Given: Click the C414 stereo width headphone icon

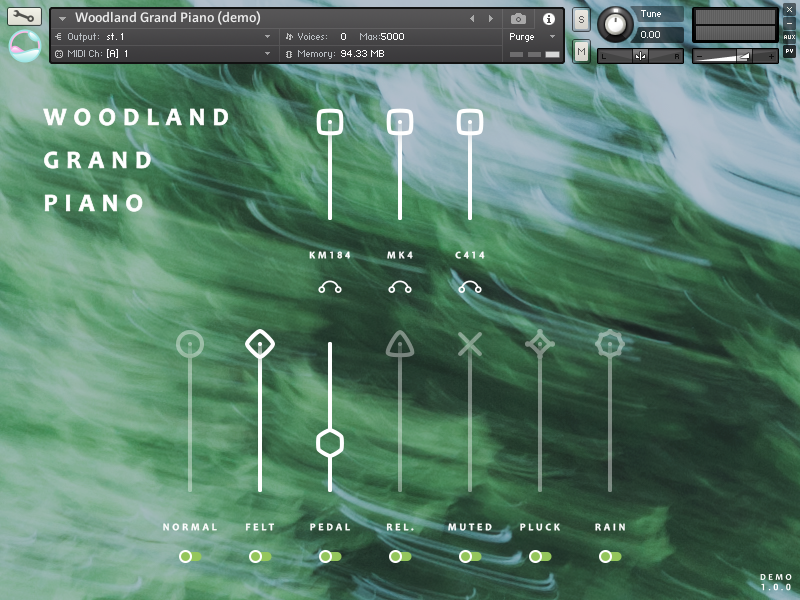Looking at the screenshot, I should pyautogui.click(x=469, y=287).
